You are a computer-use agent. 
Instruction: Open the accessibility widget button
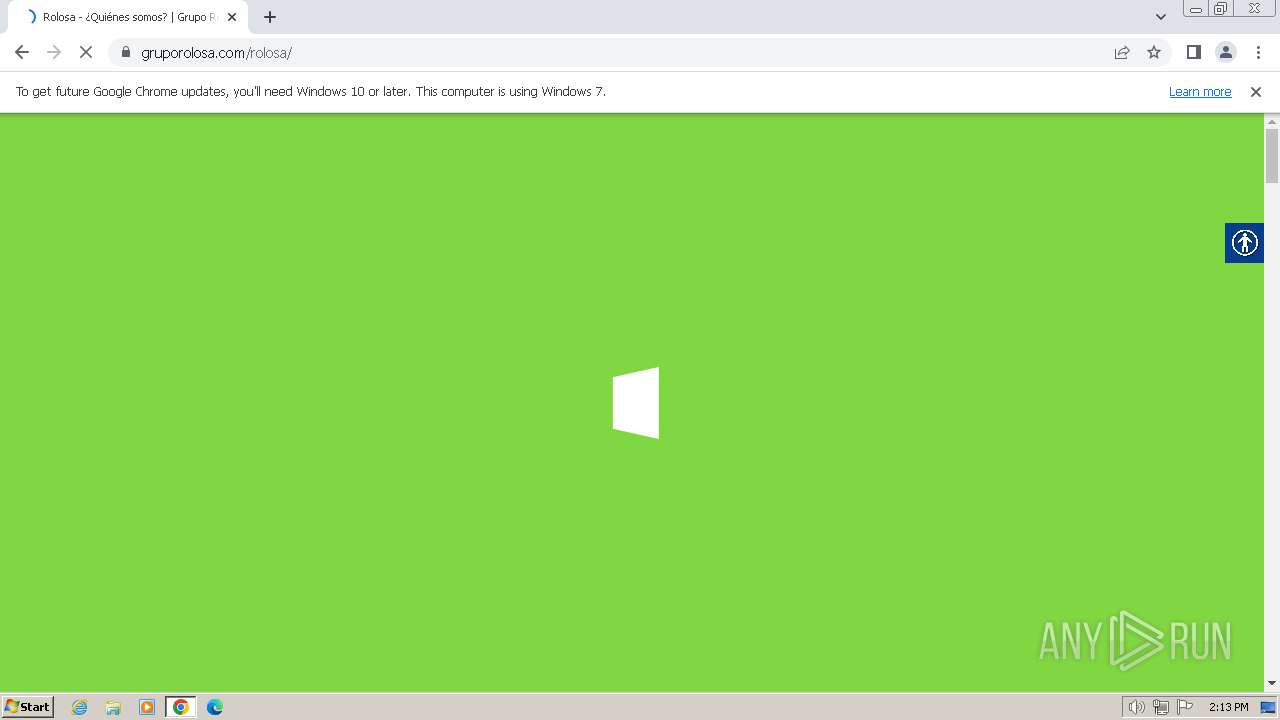coord(1244,243)
